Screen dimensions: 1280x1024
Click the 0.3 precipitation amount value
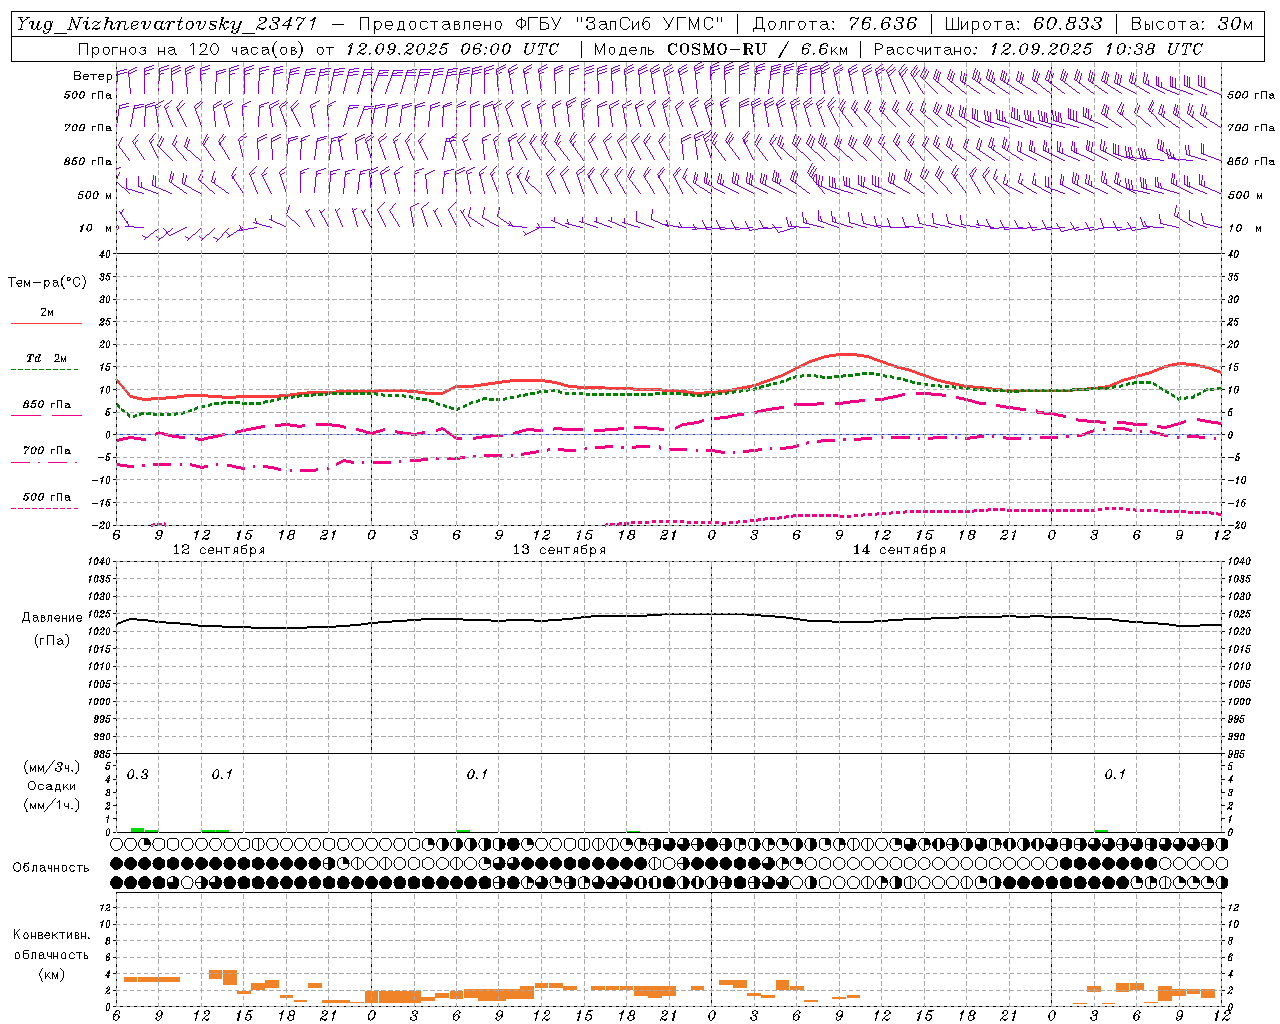click(137, 774)
